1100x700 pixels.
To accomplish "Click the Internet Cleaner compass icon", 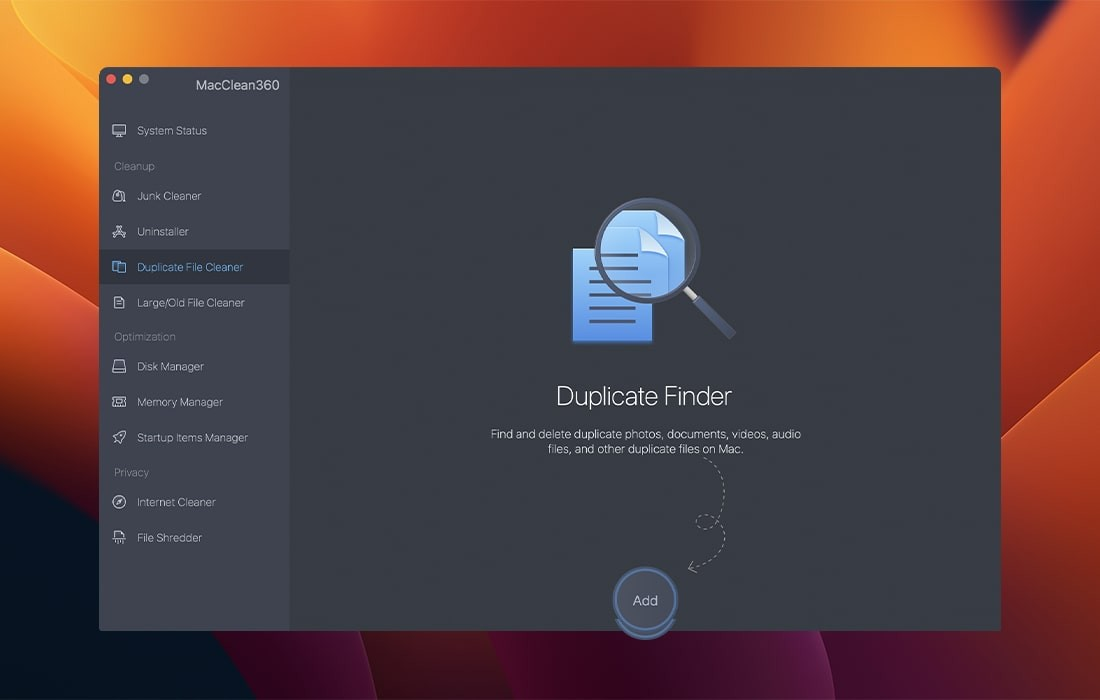I will (119, 502).
